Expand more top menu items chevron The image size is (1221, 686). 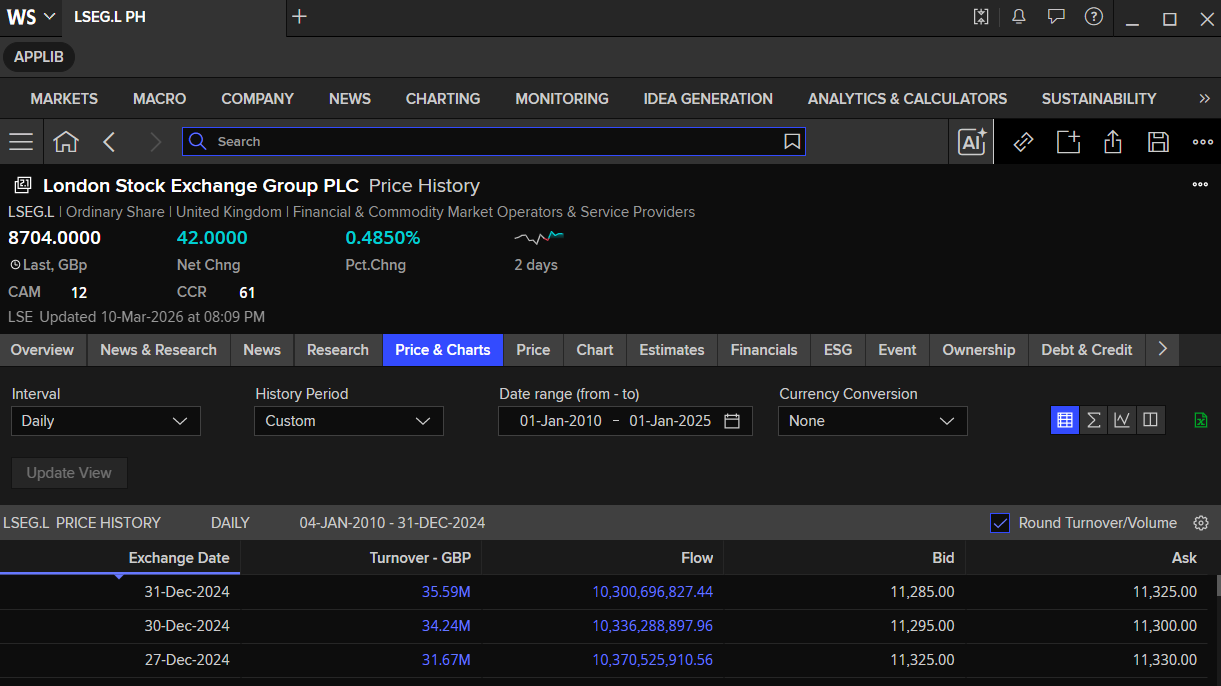pos(1204,99)
